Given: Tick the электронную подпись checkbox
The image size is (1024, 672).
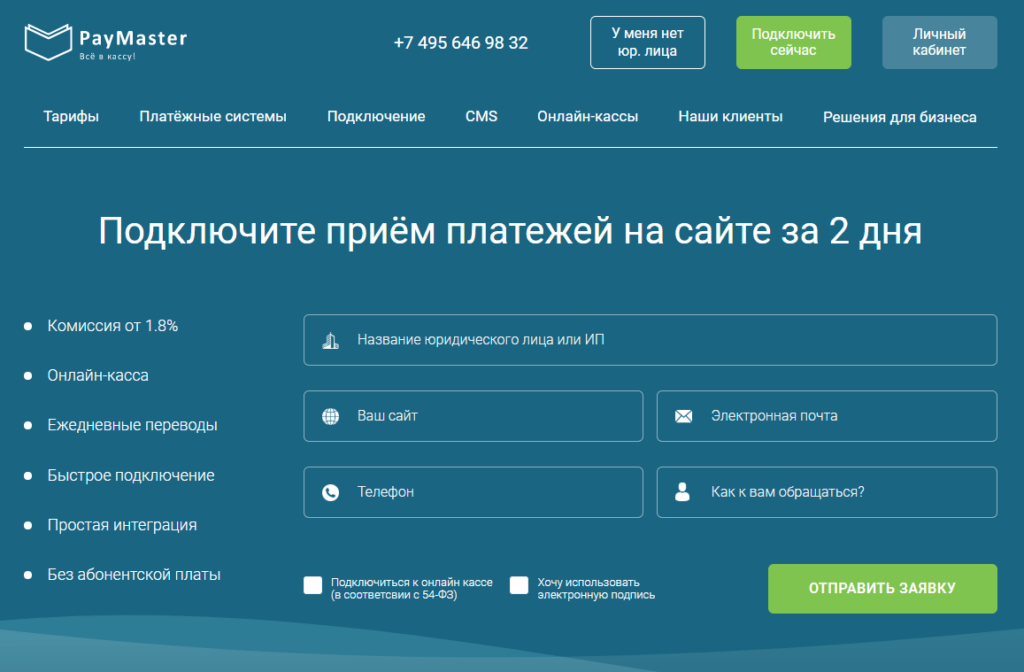Looking at the screenshot, I should click(x=519, y=586).
